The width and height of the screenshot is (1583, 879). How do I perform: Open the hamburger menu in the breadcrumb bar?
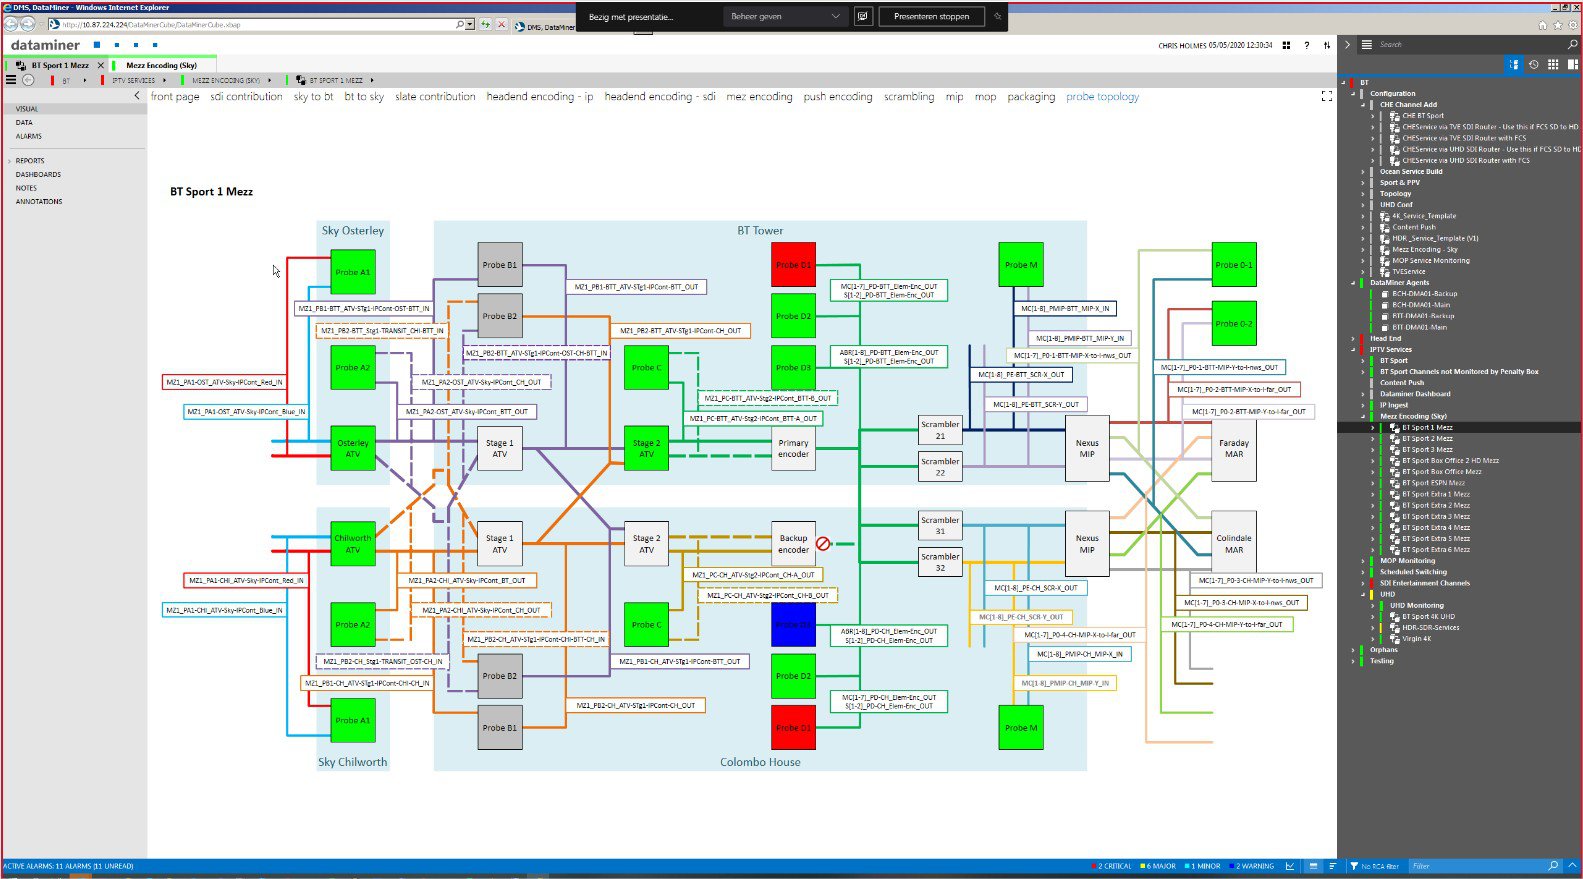point(11,80)
